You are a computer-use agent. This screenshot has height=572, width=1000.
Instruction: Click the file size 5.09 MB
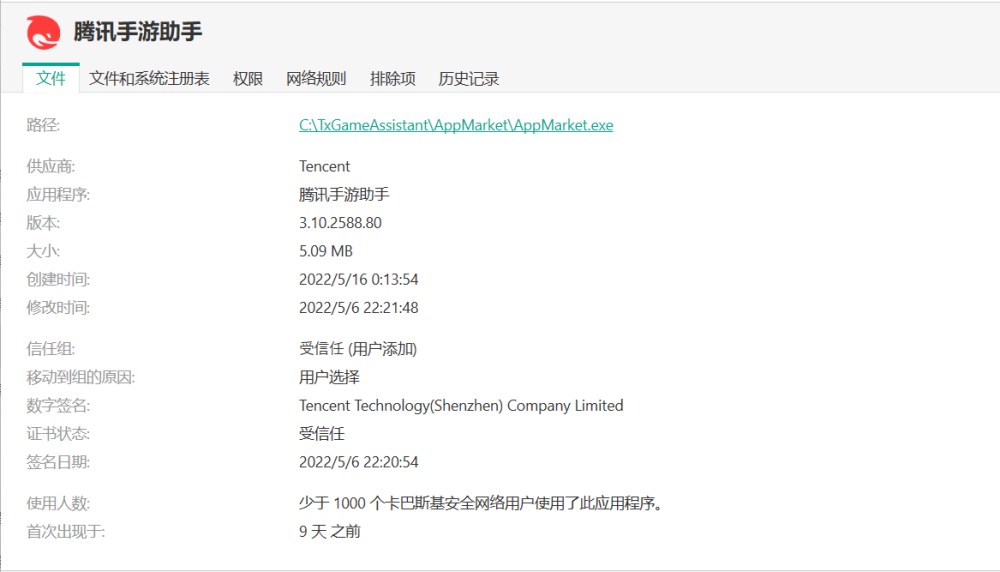pyautogui.click(x=326, y=251)
